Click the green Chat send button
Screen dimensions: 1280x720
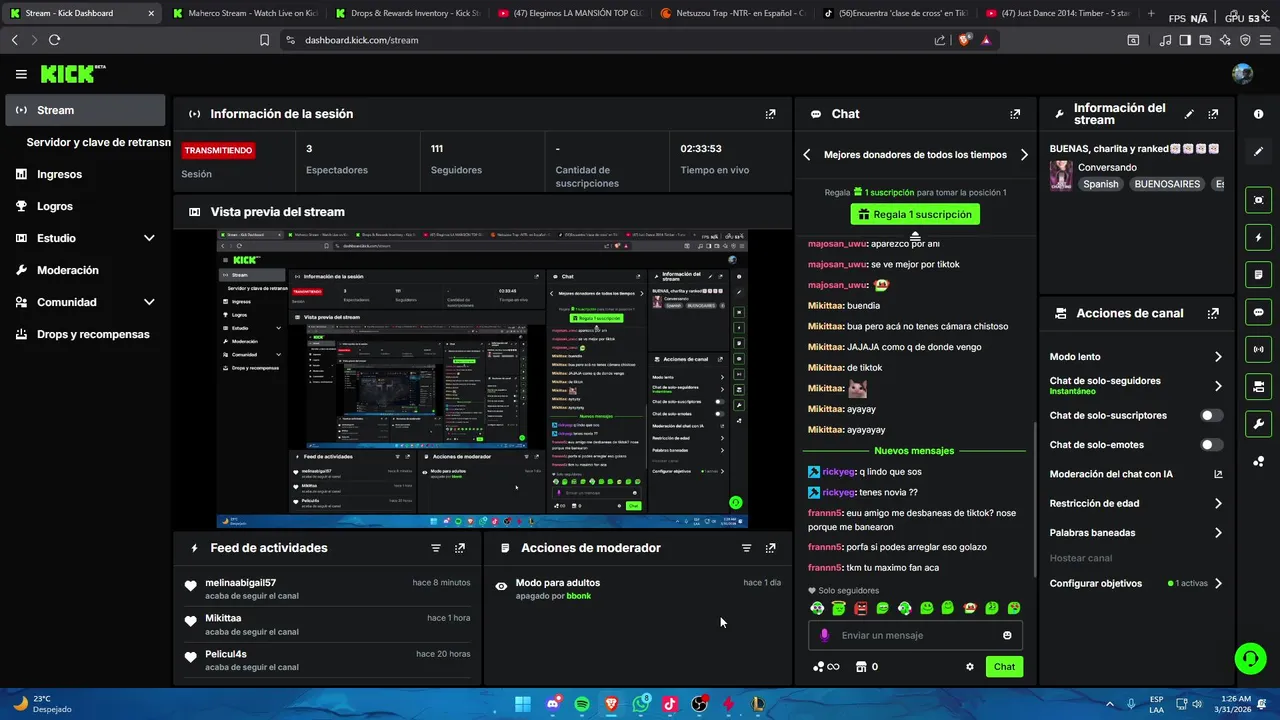(x=1004, y=667)
